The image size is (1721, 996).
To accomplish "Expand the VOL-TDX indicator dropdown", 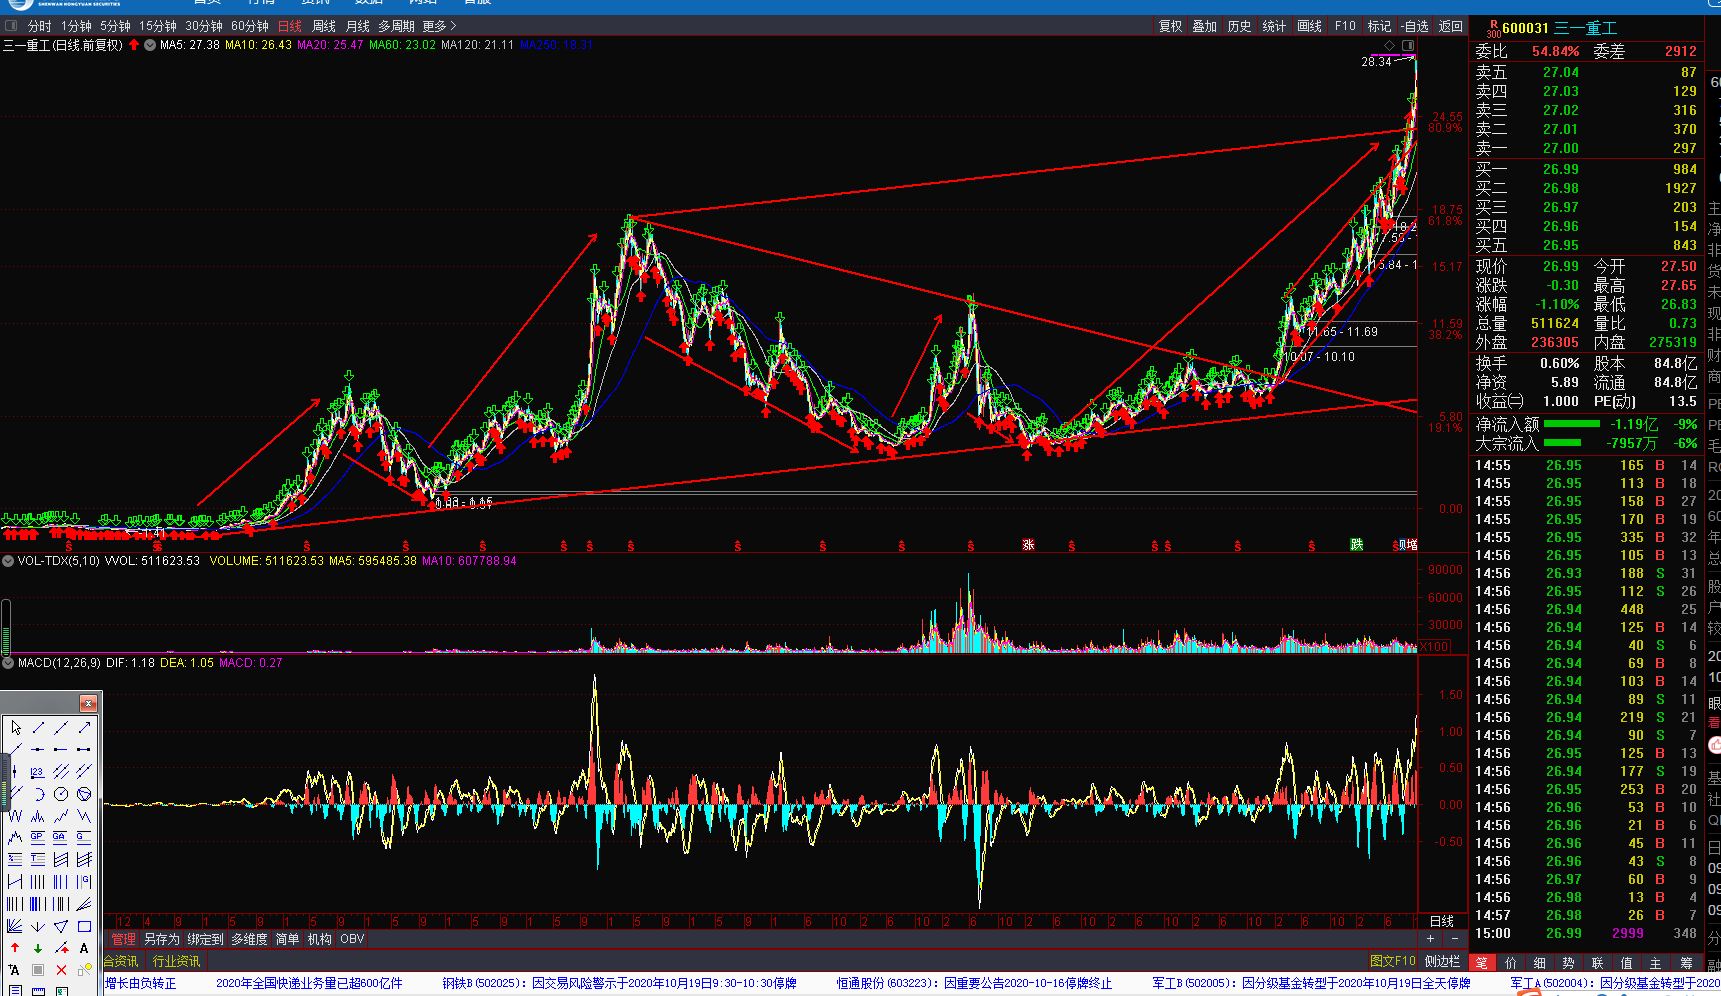I will [8, 561].
